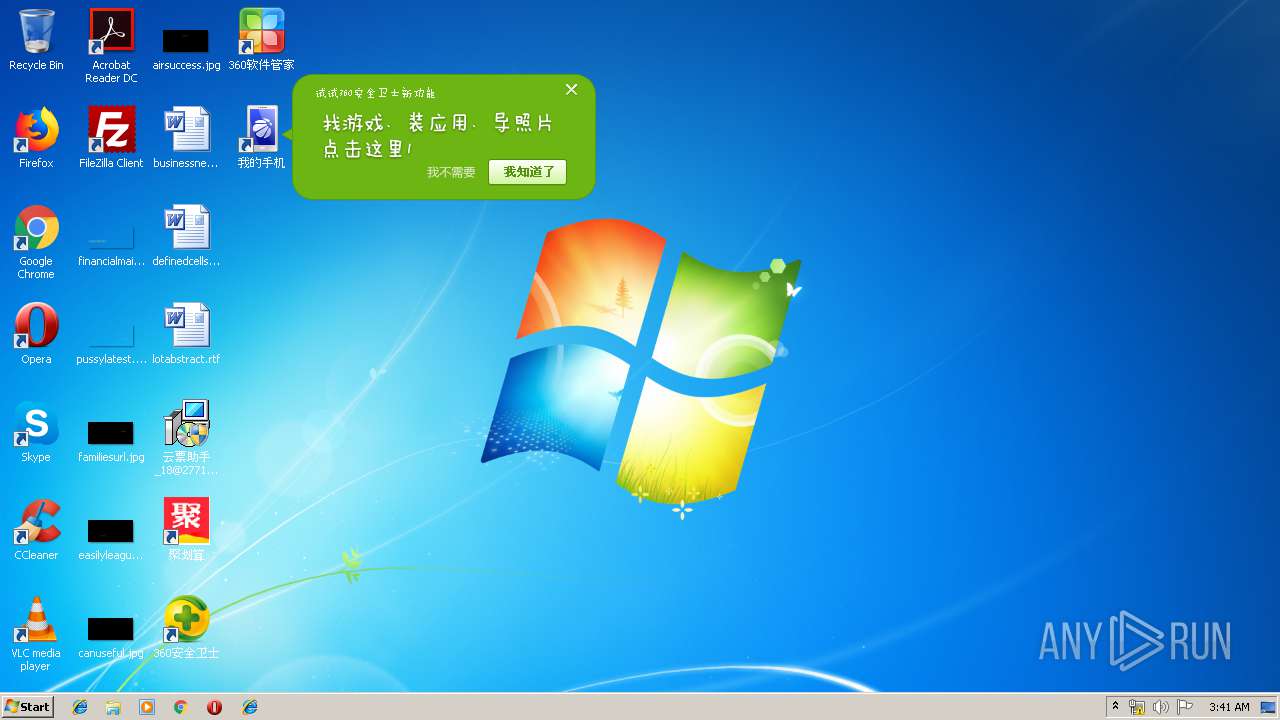The image size is (1280, 720).
Task: Open the volume speaker tray icon
Action: point(1161,707)
